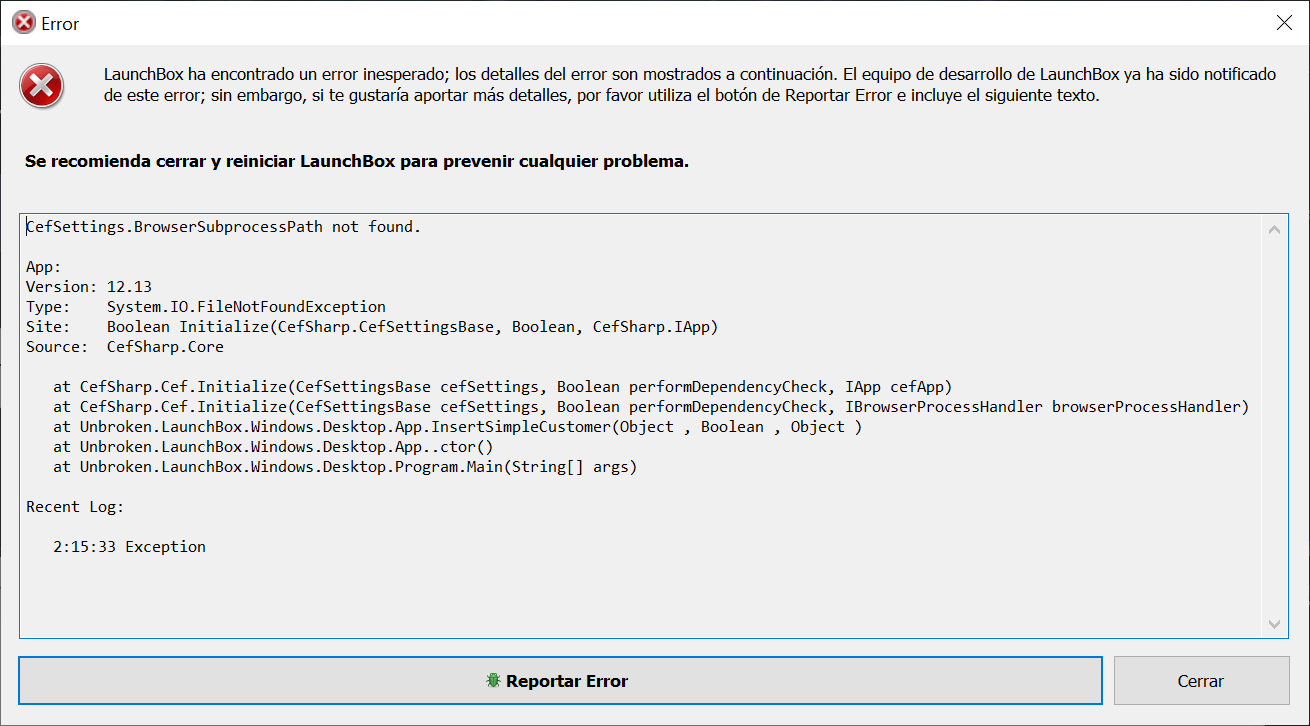Click the green bug icon

pyautogui.click(x=493, y=681)
